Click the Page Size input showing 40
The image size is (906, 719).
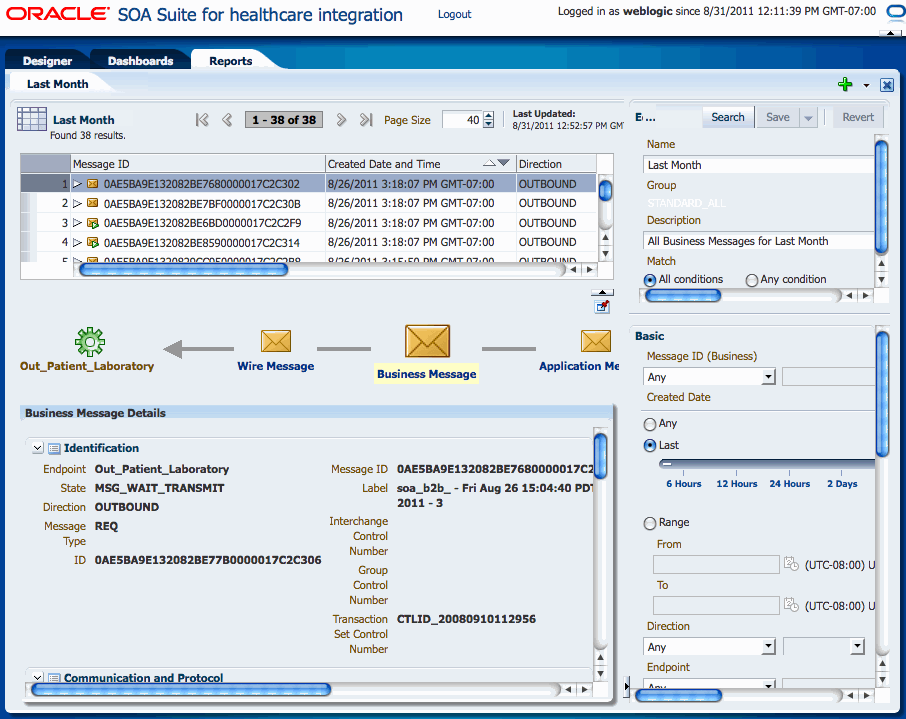click(463, 120)
